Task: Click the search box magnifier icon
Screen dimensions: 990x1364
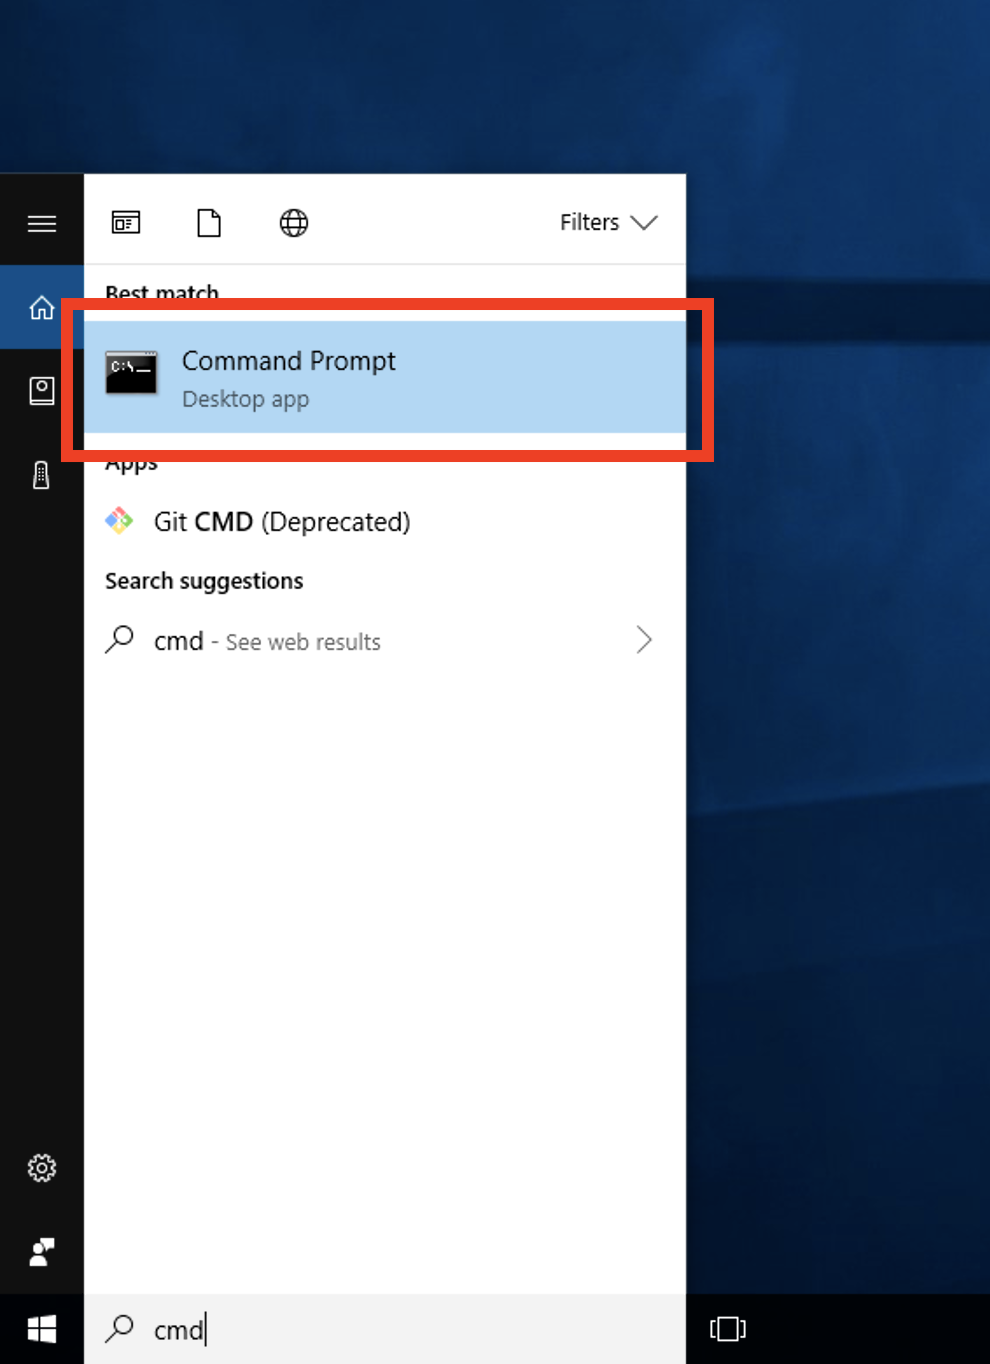Action: click(x=119, y=1328)
